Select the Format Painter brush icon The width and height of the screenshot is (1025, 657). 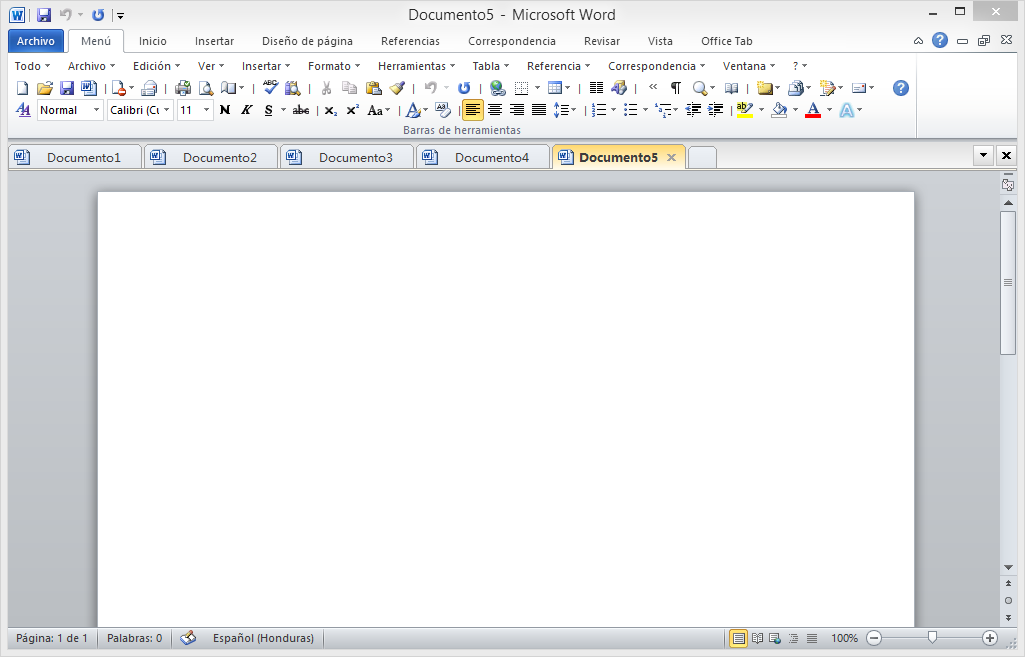397,88
